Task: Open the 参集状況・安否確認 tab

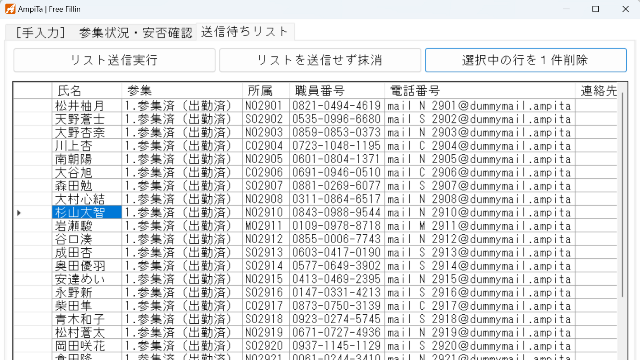Action: (136, 32)
